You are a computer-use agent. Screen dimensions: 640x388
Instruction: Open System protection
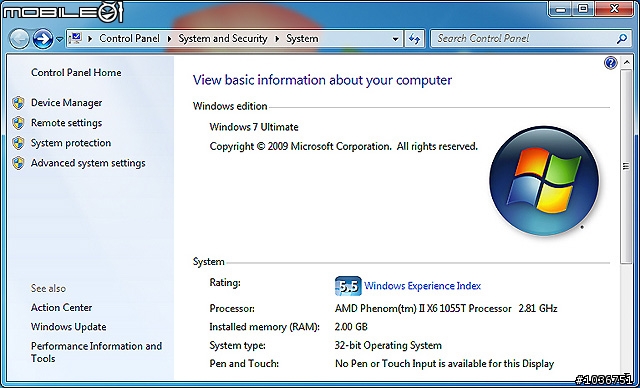[71, 143]
